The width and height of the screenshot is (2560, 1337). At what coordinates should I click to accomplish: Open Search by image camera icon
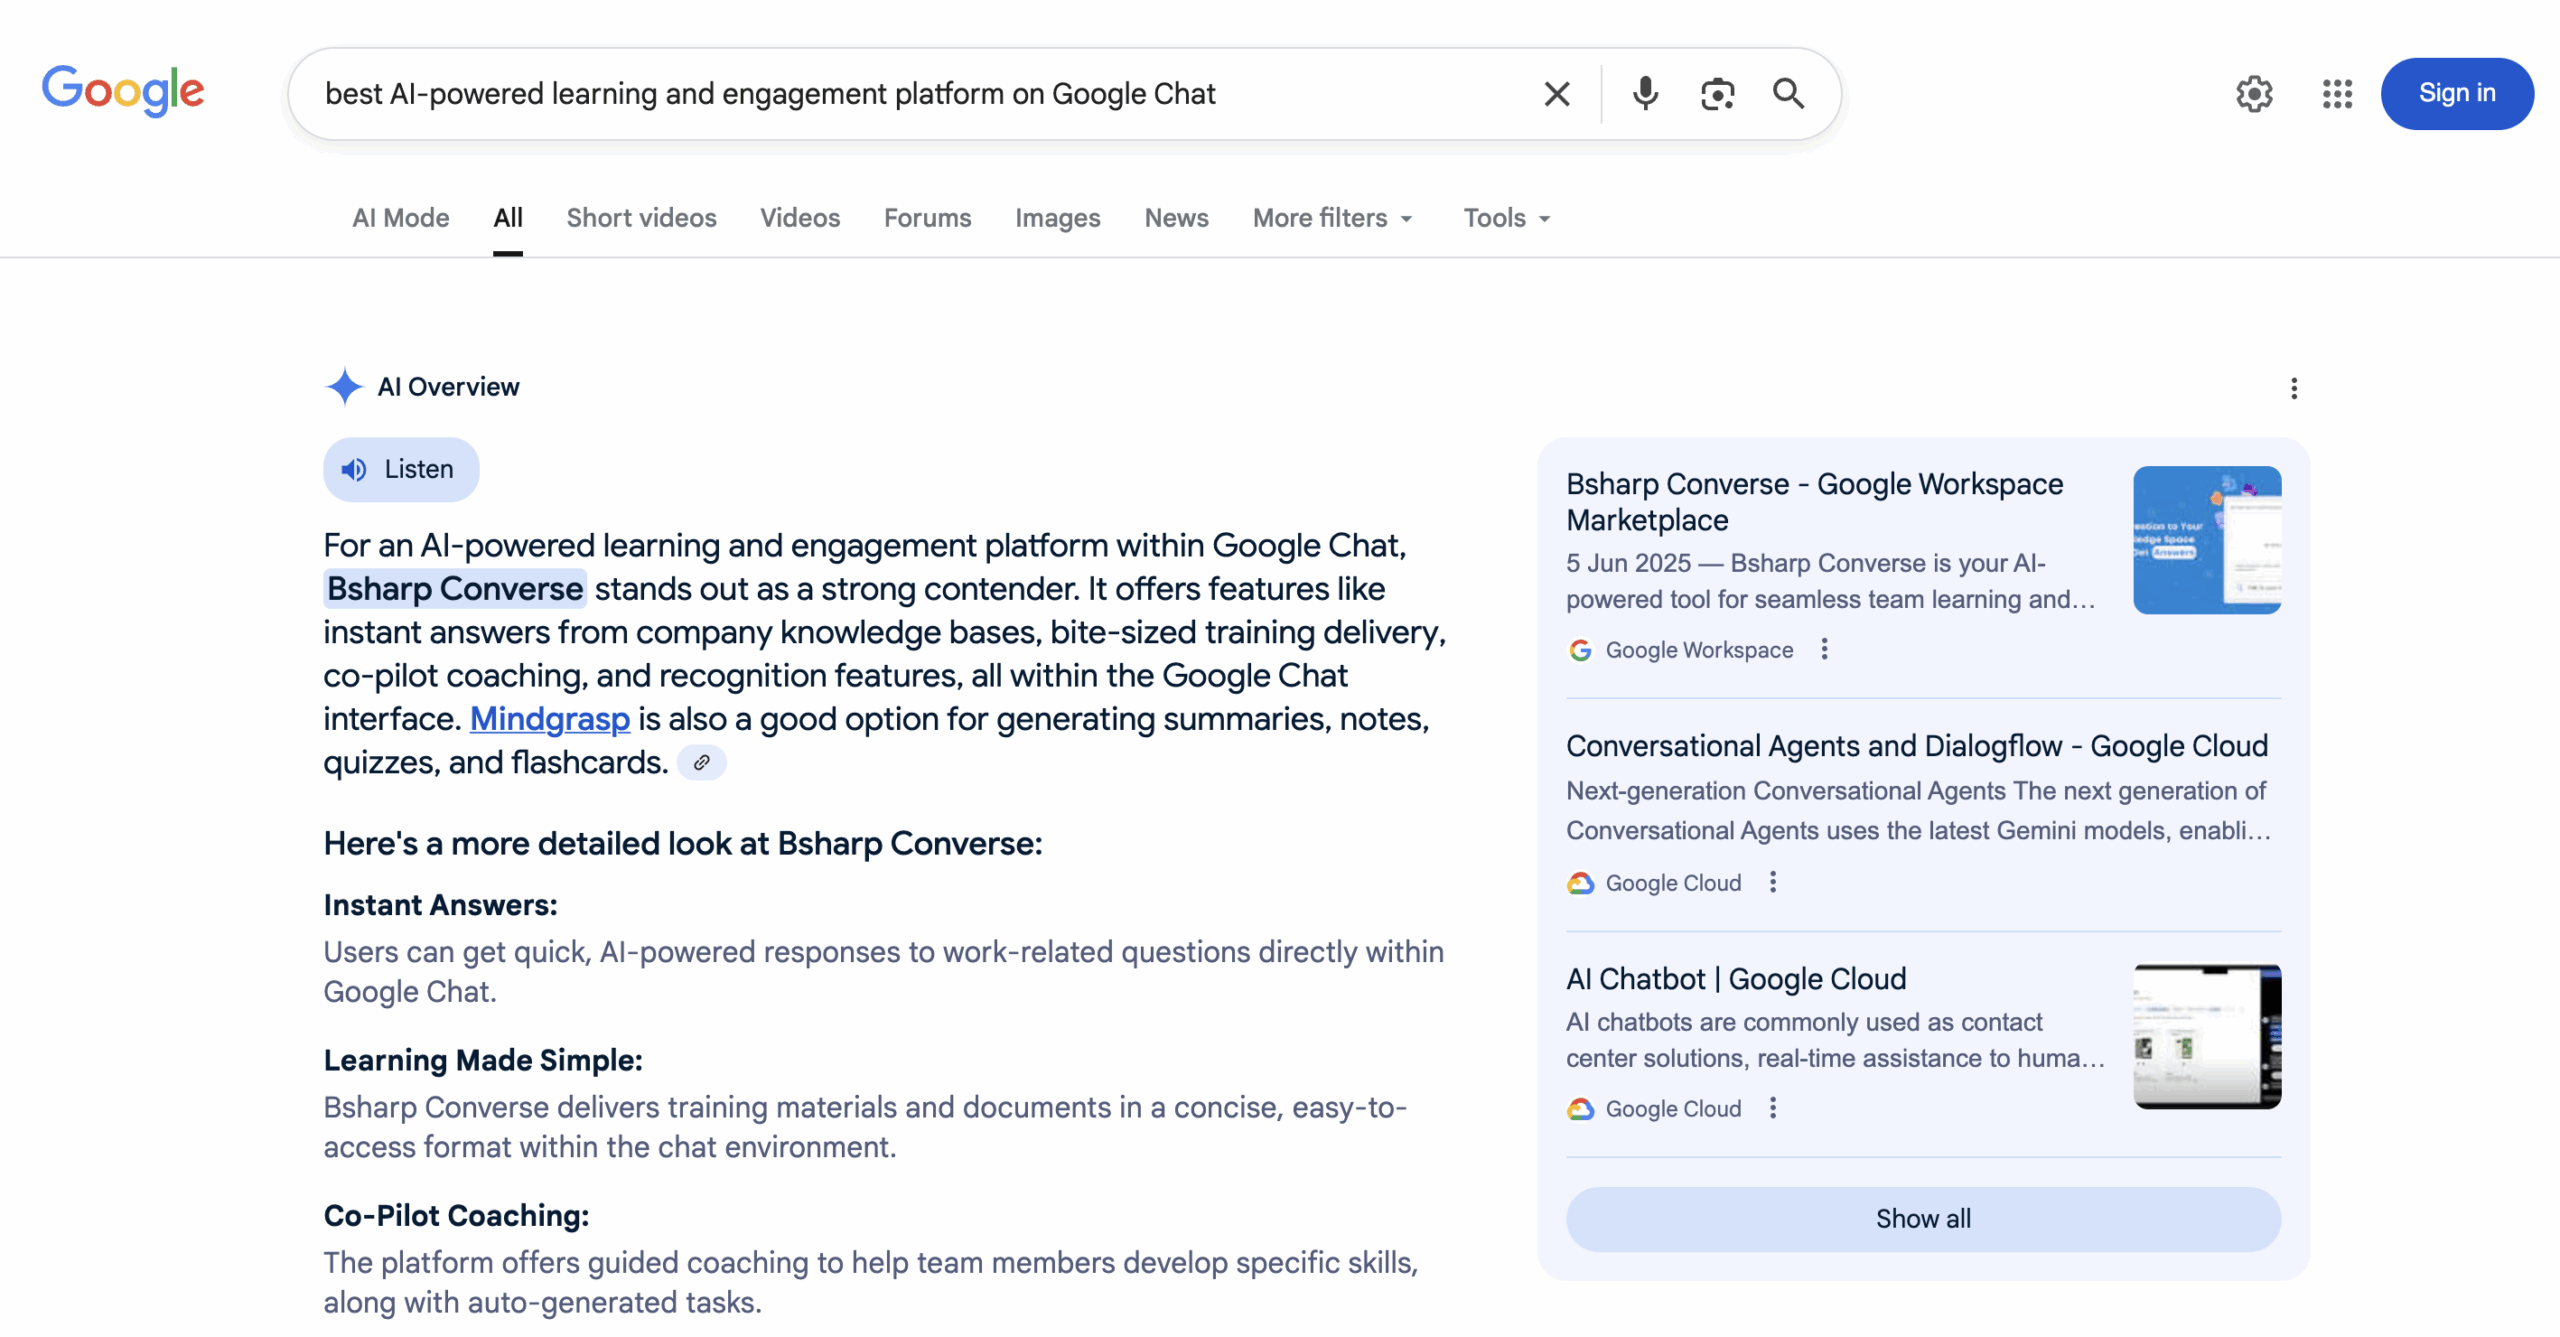click(x=1717, y=94)
